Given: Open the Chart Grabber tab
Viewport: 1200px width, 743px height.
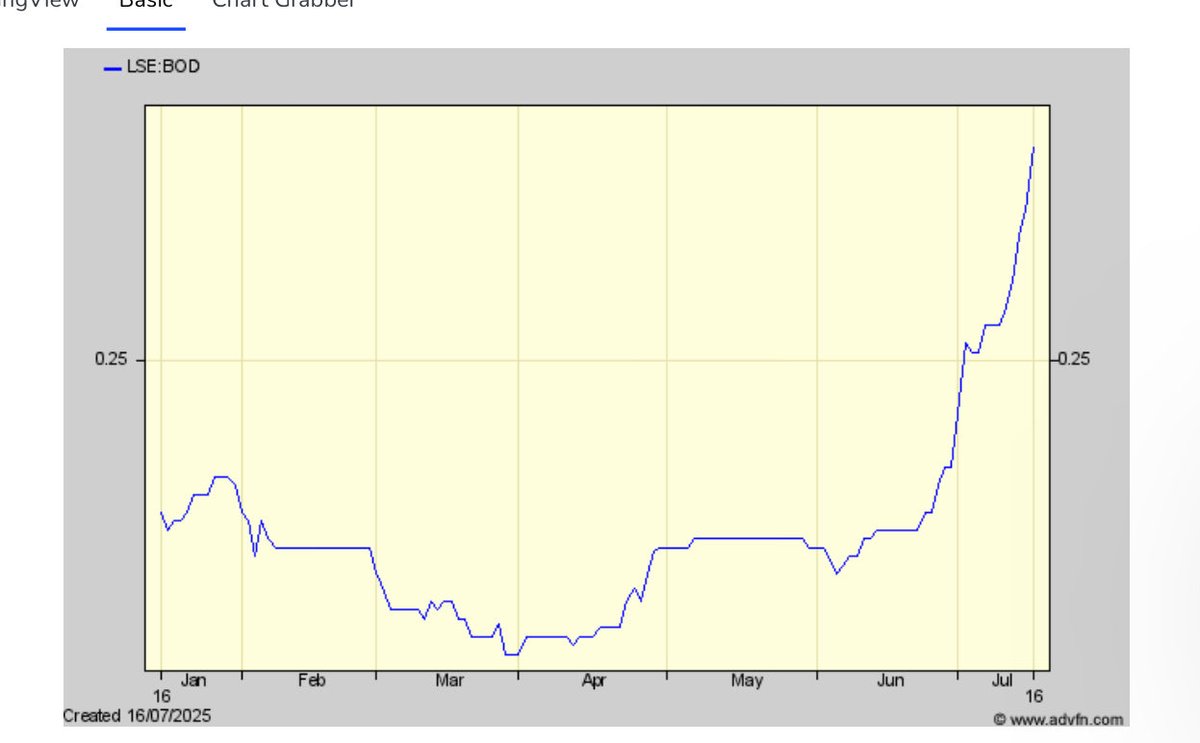Looking at the screenshot, I should click(x=284, y=3).
